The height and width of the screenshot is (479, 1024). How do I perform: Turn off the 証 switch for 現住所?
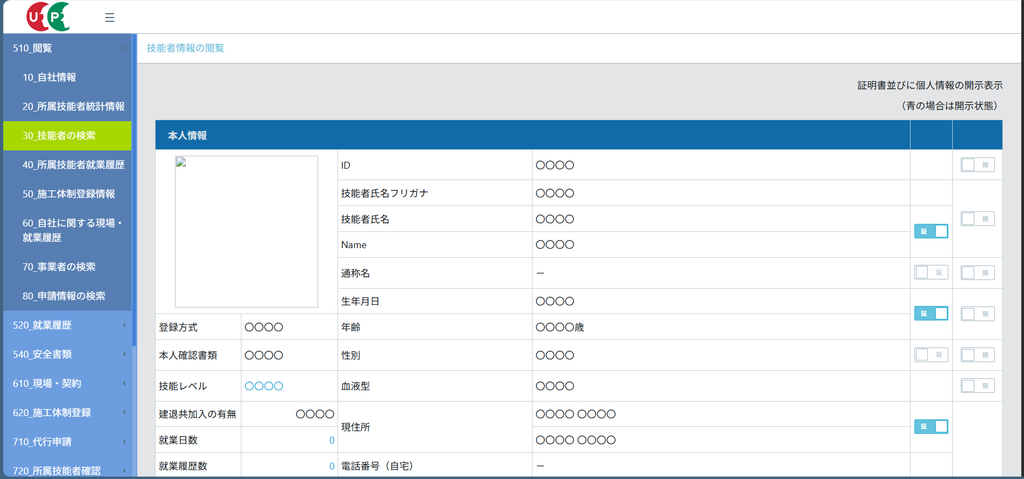(931, 427)
